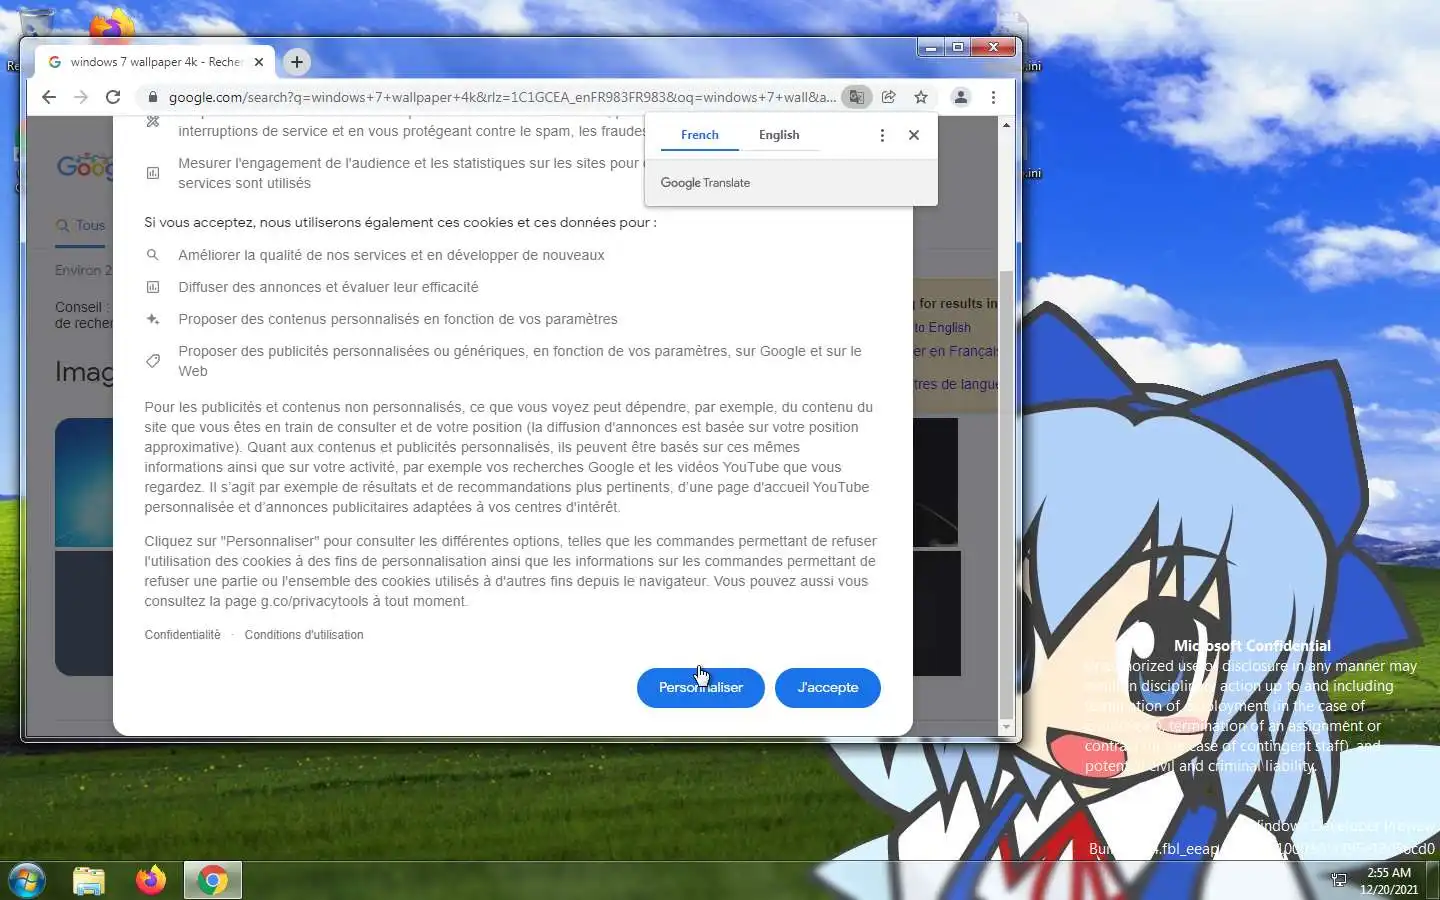
Task: Click the chart icon beside 'Mesurer l'engagement'
Action: tap(153, 173)
